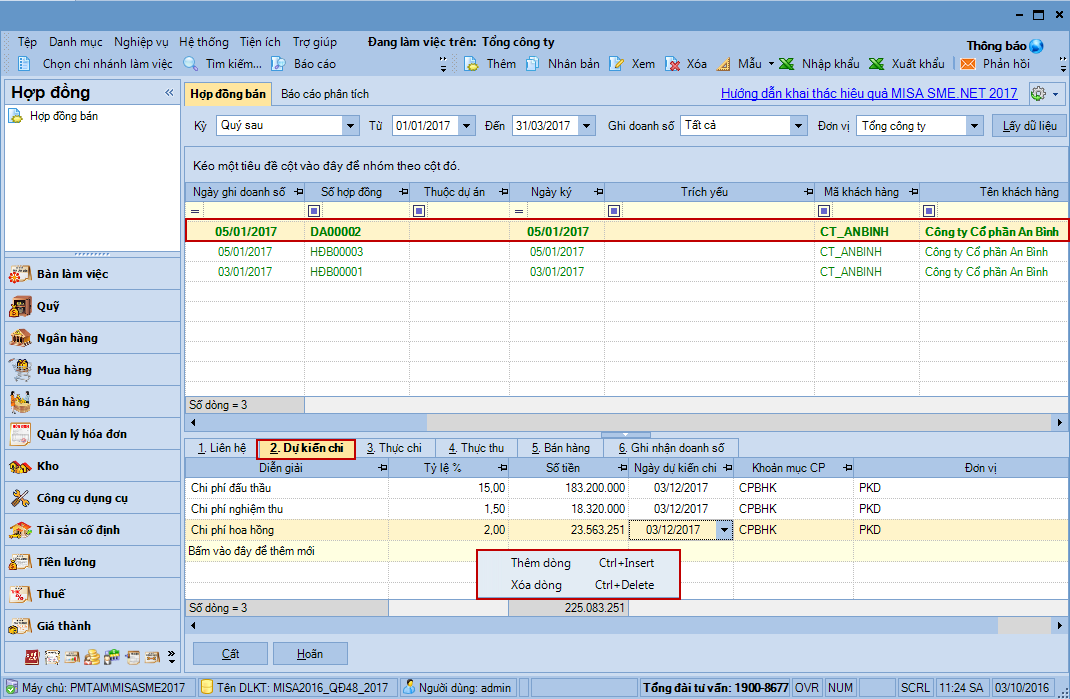Click the Tìm kiếm search toolbar icon
The width and height of the screenshot is (1070, 699).
tap(191, 64)
